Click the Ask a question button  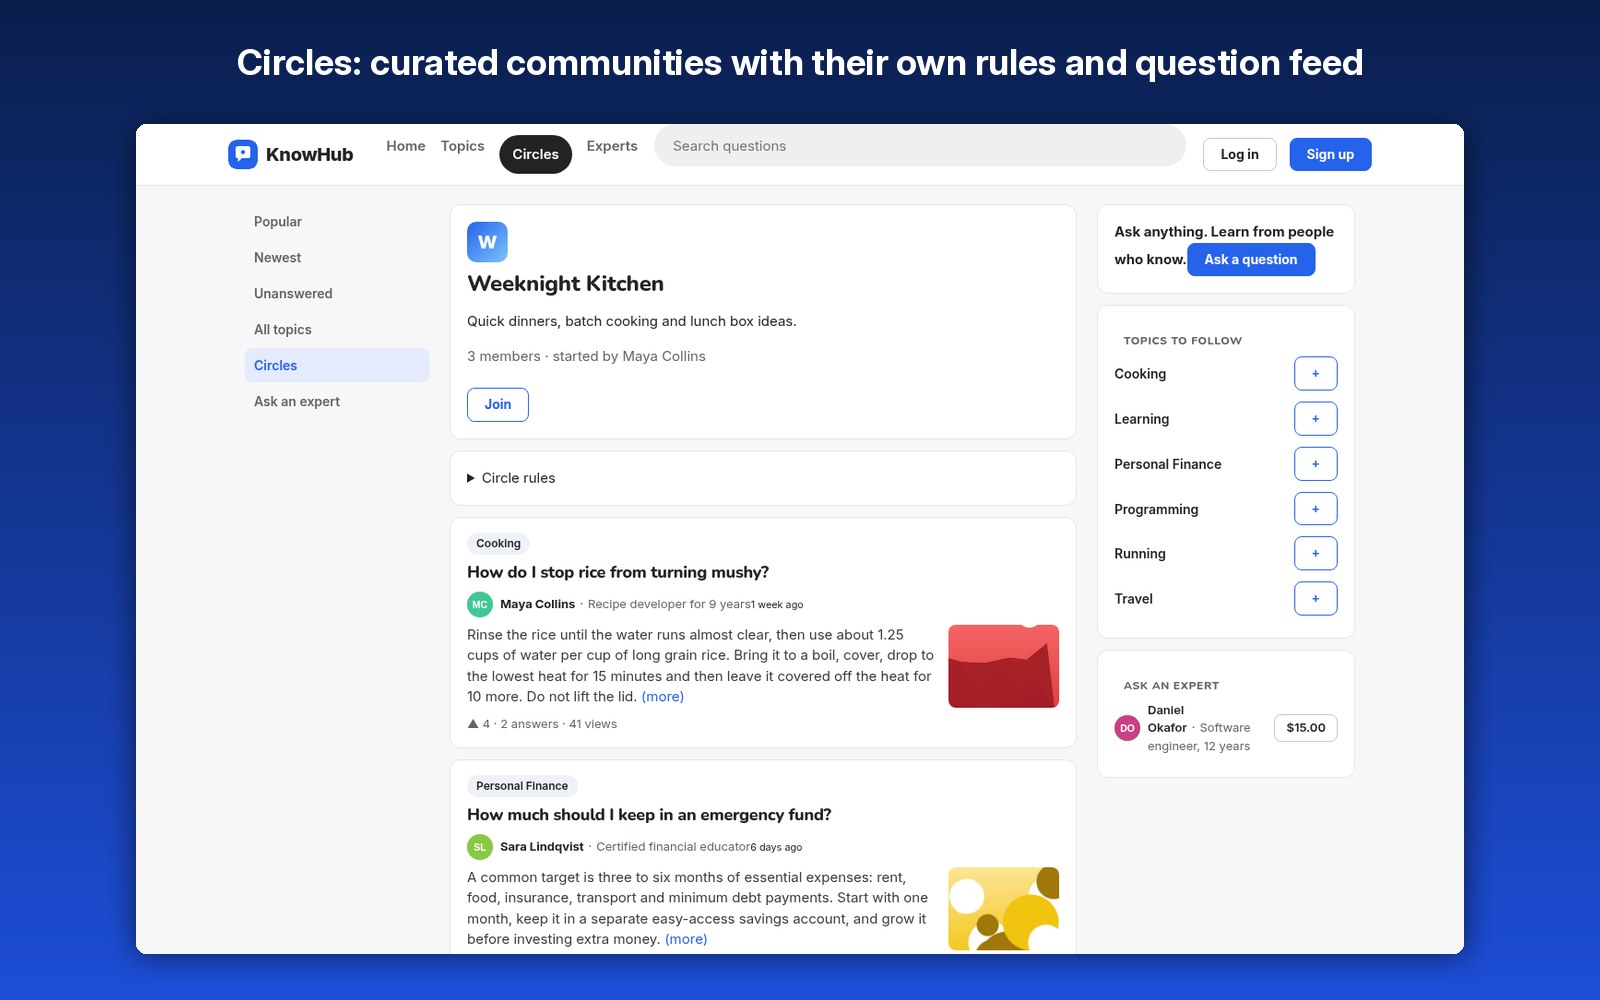[x=1251, y=259]
